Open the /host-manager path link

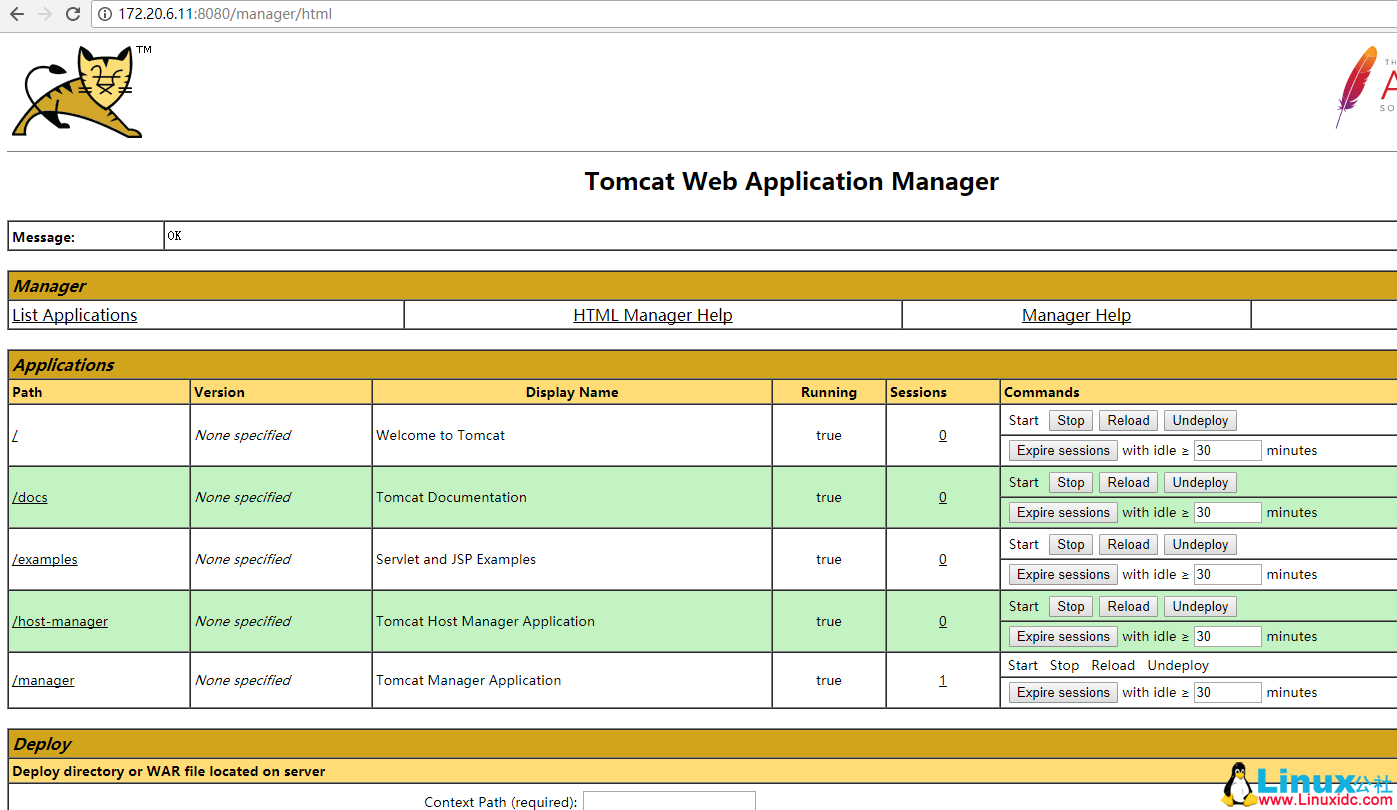click(60, 621)
